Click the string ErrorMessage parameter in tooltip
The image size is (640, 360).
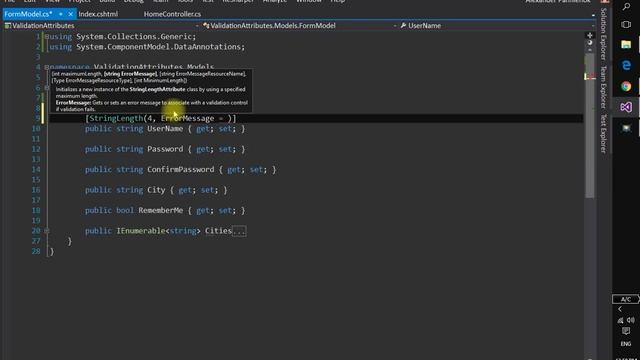tap(131, 74)
